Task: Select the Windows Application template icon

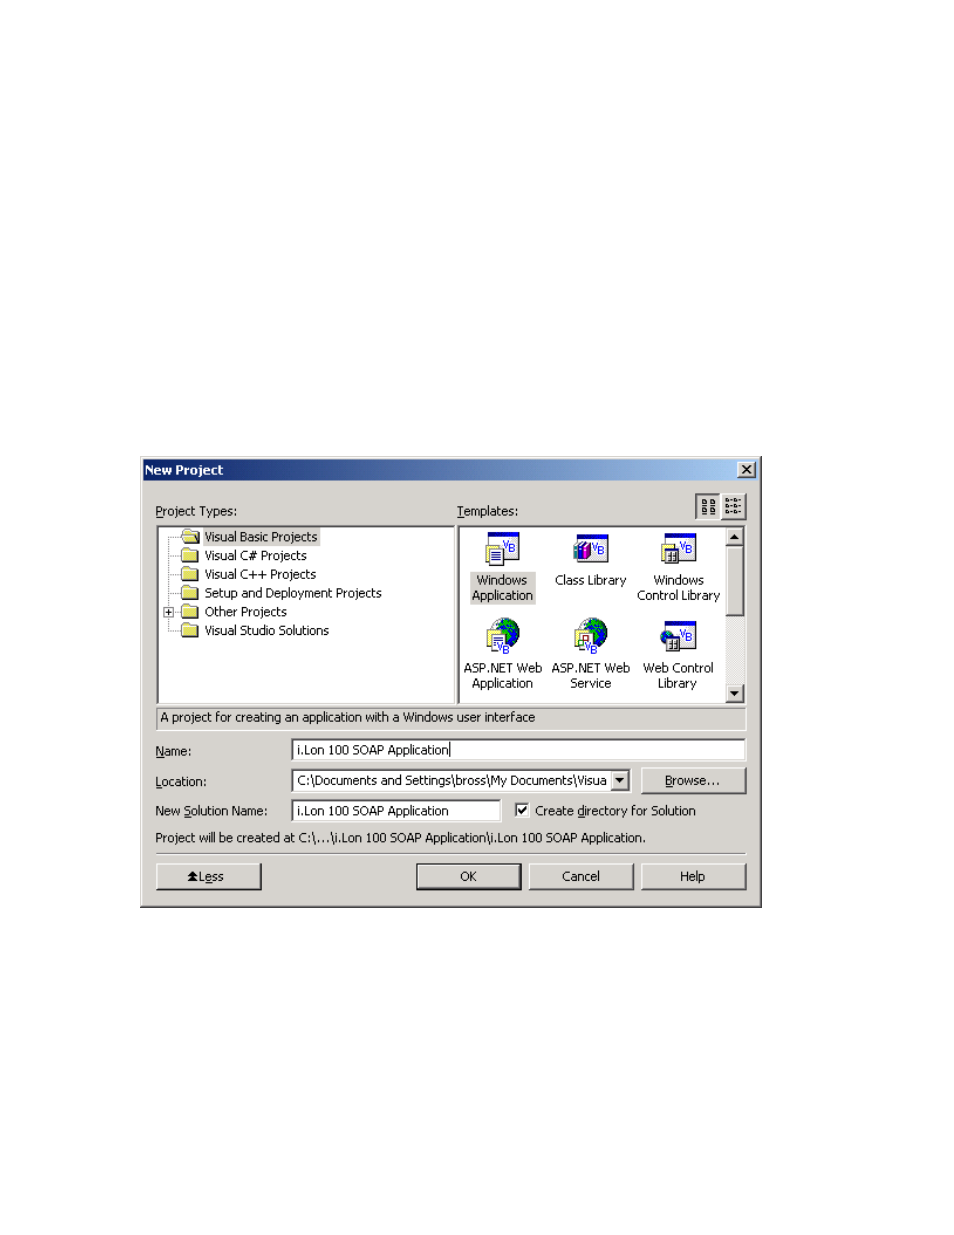Action: 502,550
